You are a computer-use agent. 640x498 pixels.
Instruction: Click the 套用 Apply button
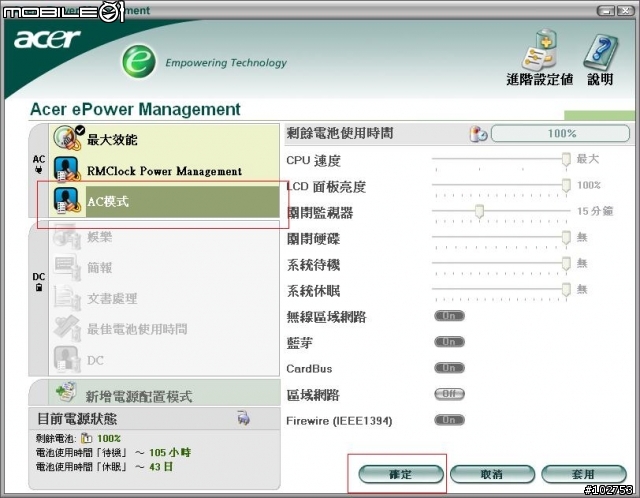[584, 474]
